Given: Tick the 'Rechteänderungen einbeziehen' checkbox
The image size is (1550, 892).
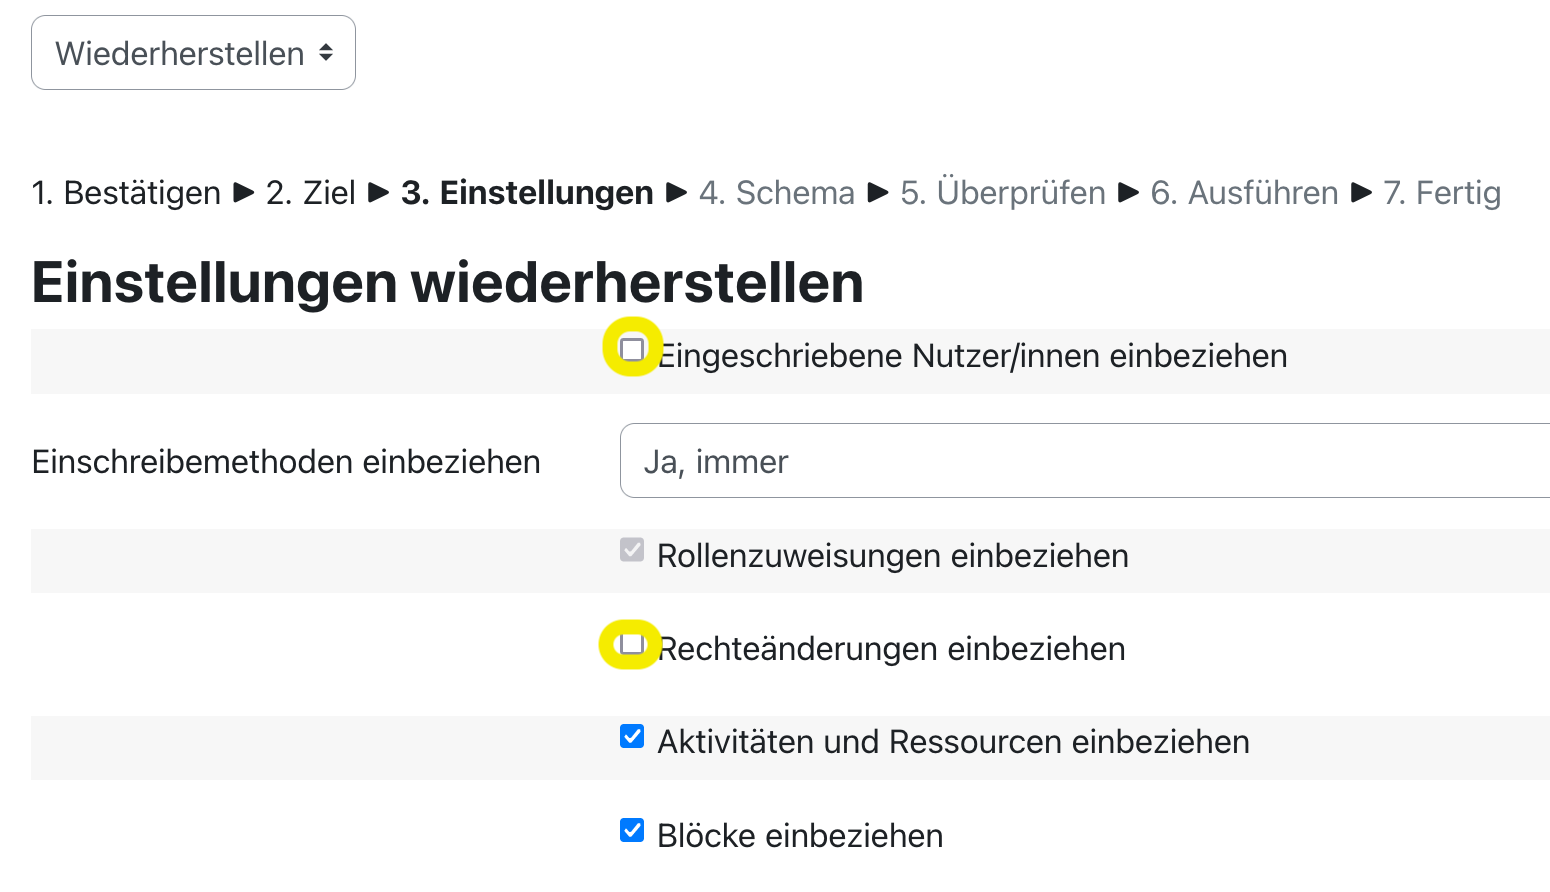Looking at the screenshot, I should [x=632, y=643].
